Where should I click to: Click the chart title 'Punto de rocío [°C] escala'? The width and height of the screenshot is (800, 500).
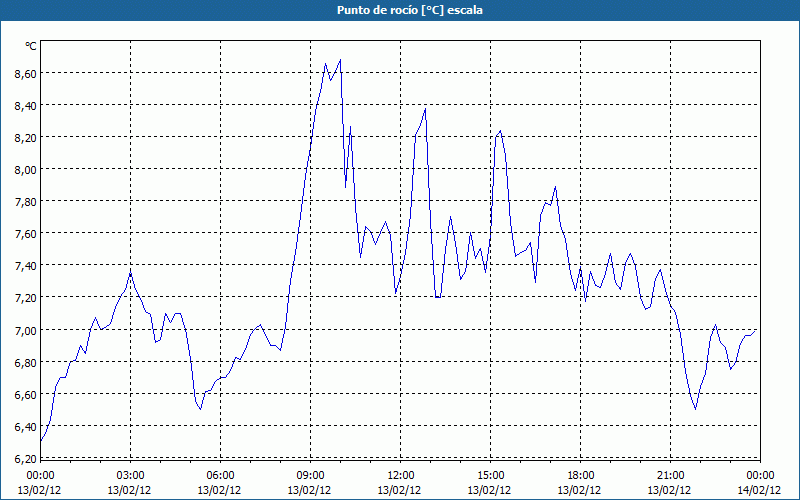(410, 10)
